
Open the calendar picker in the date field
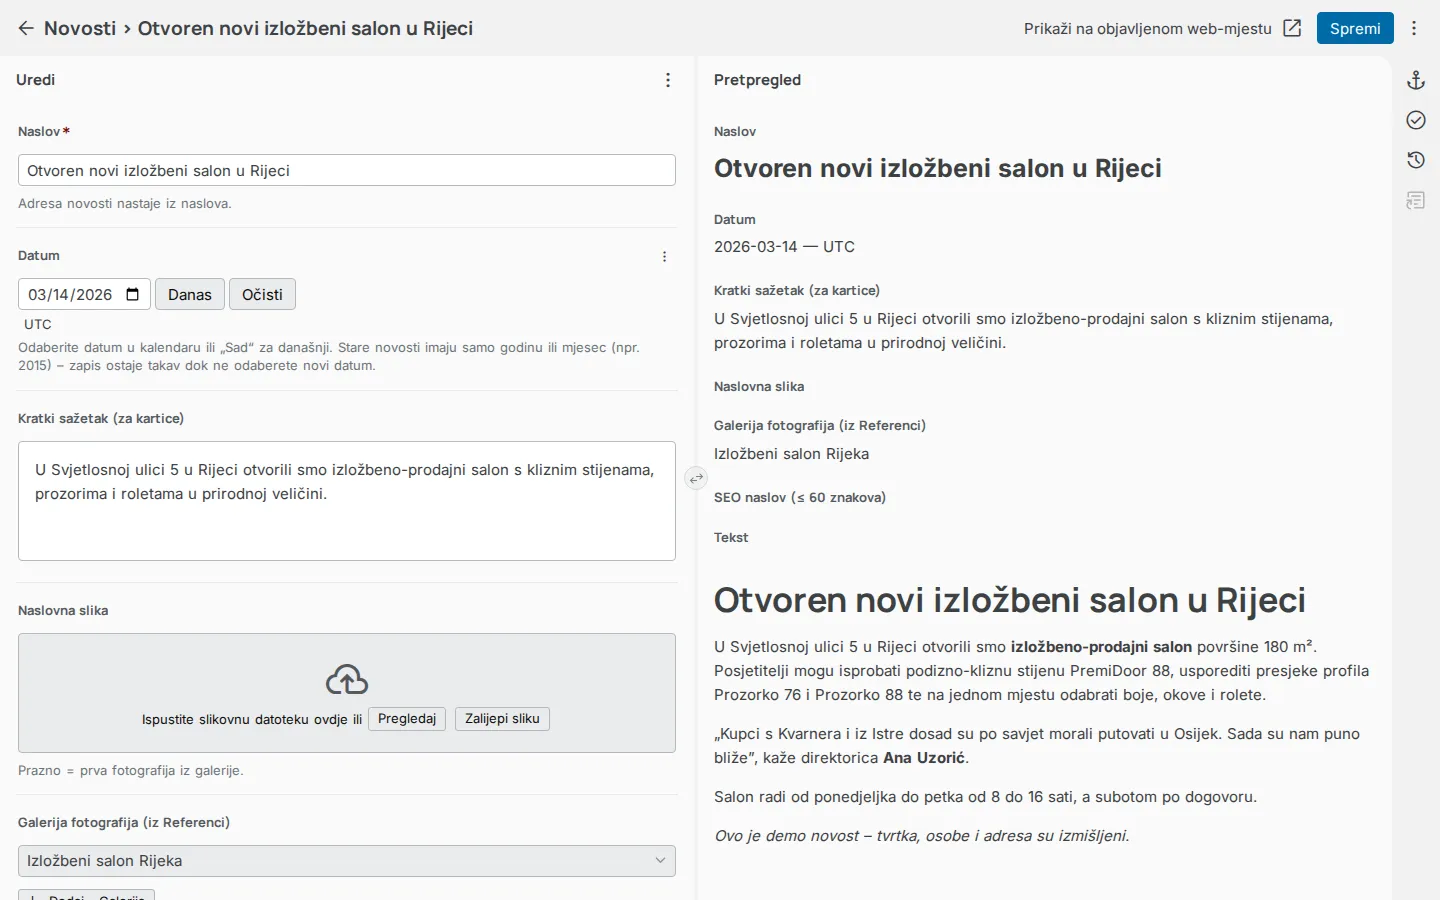click(133, 294)
